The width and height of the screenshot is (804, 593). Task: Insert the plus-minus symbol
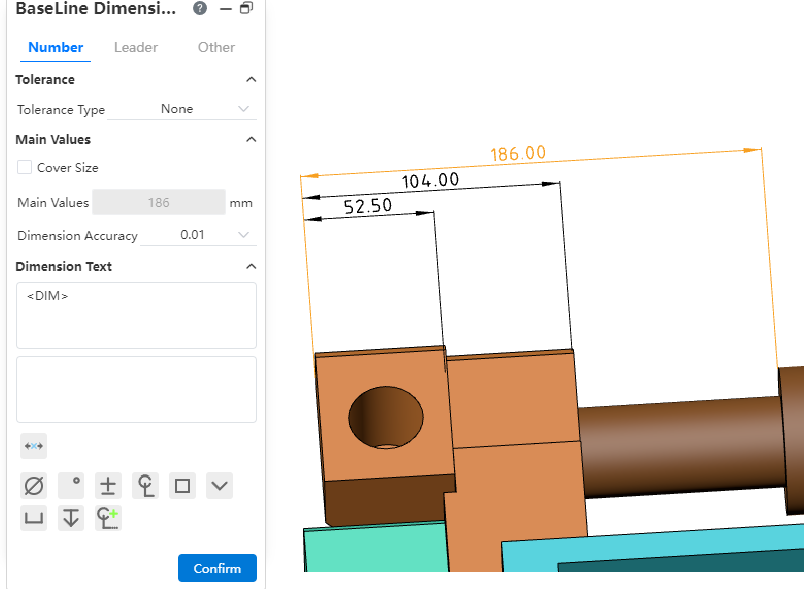click(108, 485)
